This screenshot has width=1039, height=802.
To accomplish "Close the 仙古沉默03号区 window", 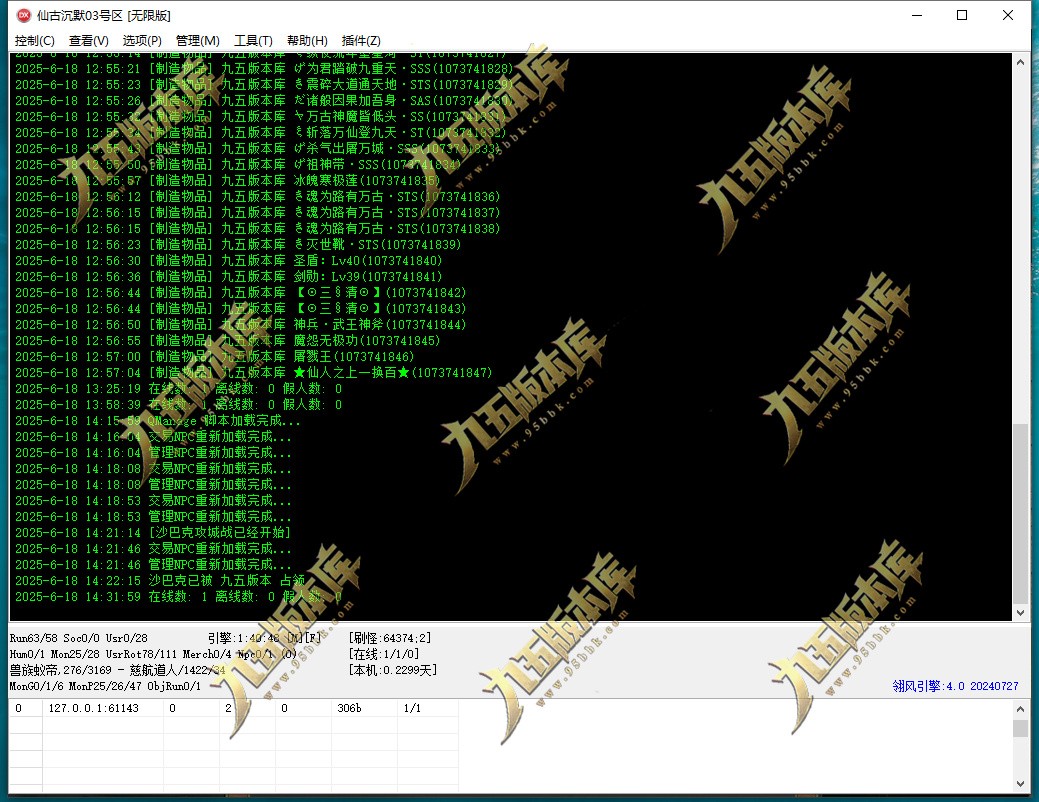I will (1008, 15).
